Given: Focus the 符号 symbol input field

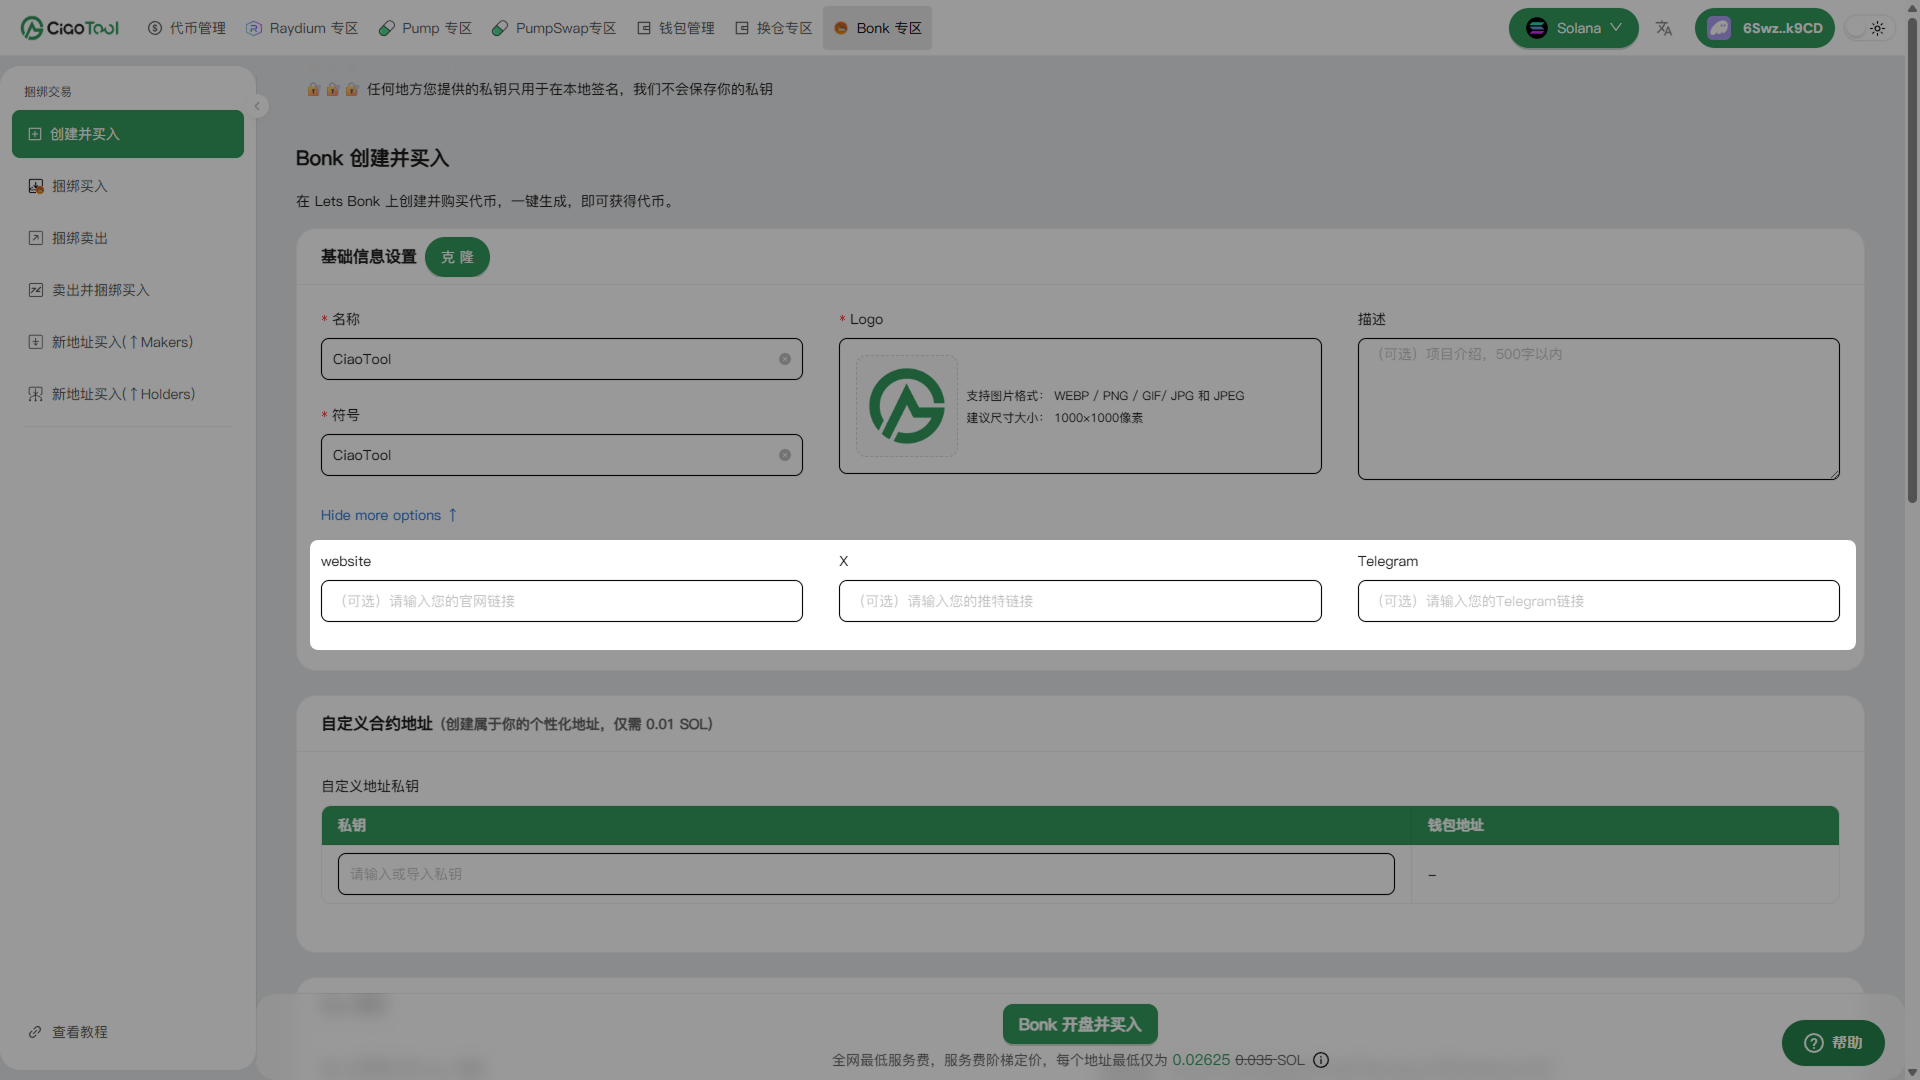Looking at the screenshot, I should 561,455.
